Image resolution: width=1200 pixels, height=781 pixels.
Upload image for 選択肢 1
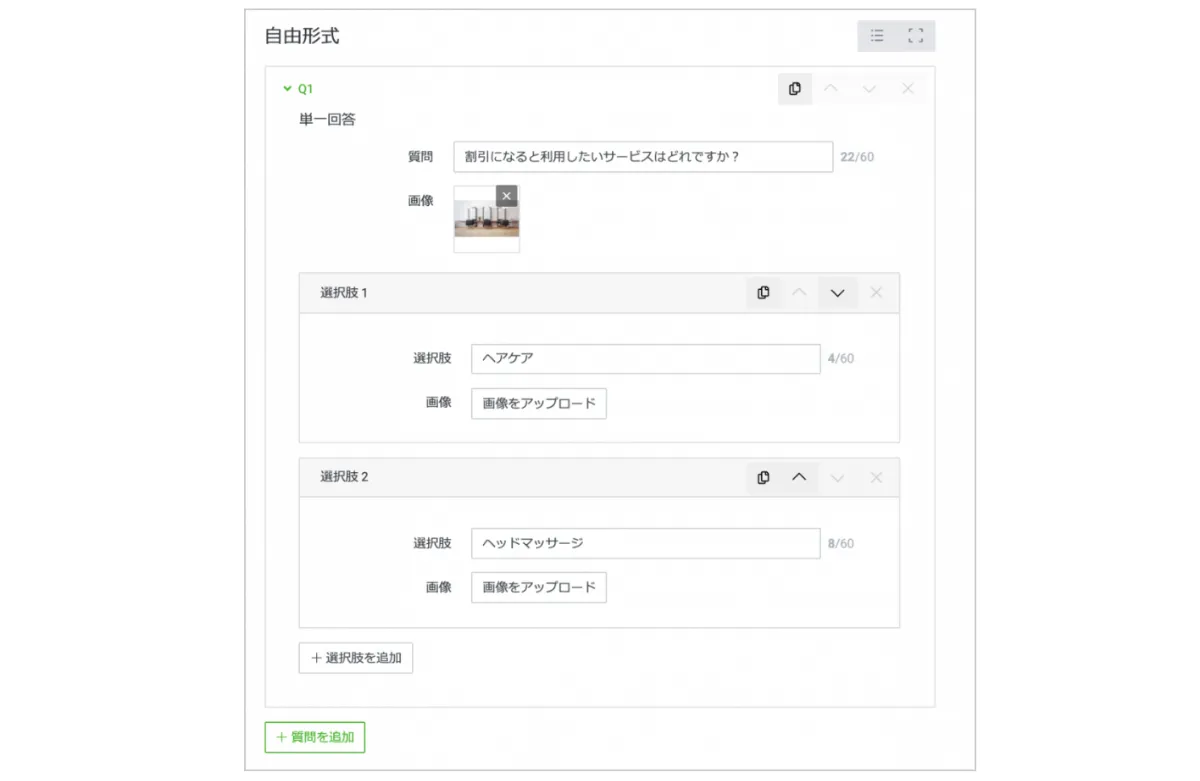click(539, 403)
